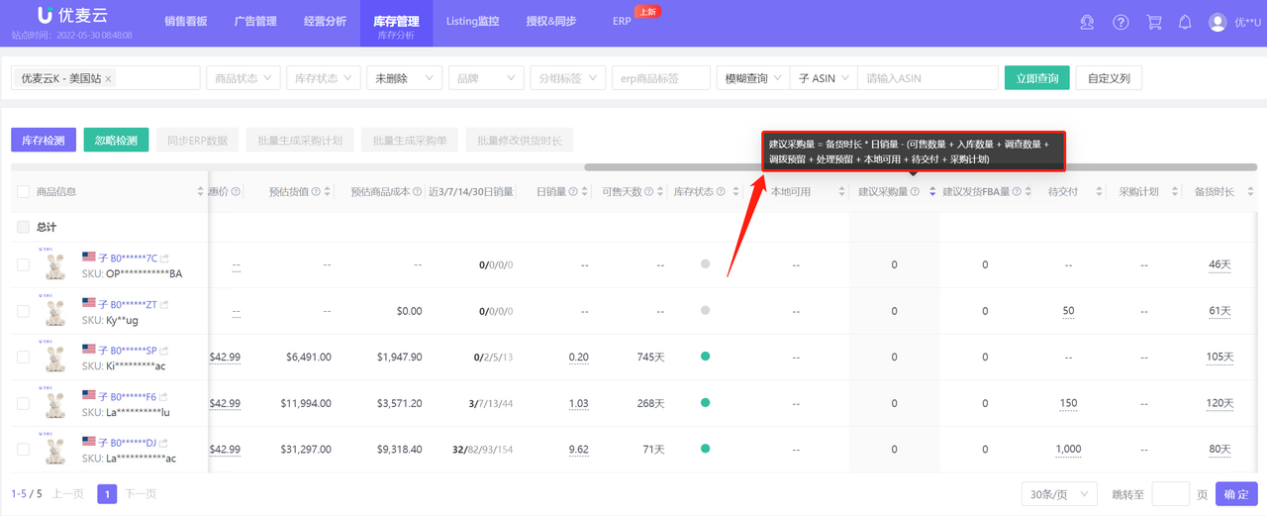Open the help question mark icon

coord(1121,22)
